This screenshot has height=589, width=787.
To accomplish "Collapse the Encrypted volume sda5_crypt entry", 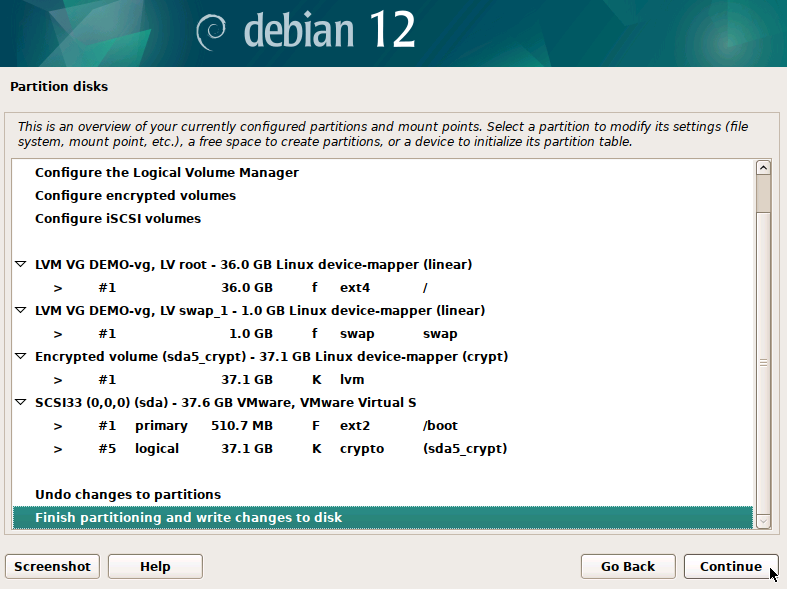I will pyautogui.click(x=21, y=357).
